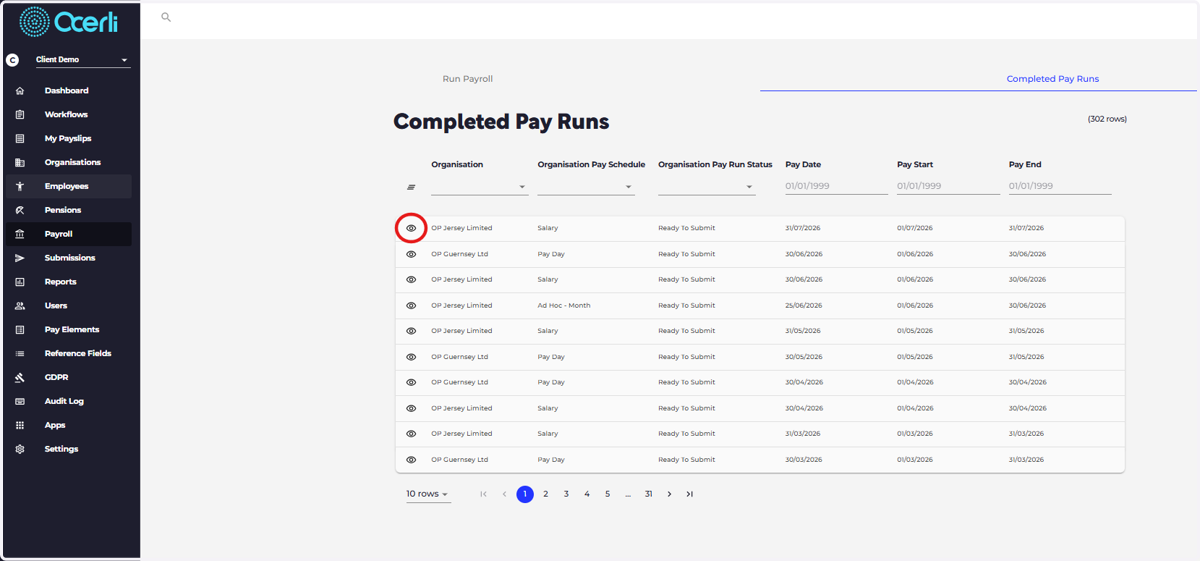Go to next page arrow in pagination

669,494
